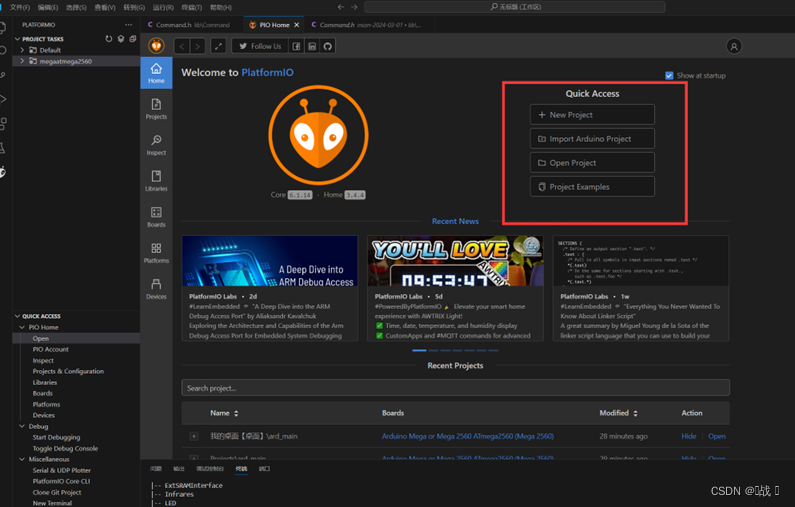This screenshot has width=795, height=507.
Task: Go back using PIO Home's back arrow
Action: pyautogui.click(x=182, y=47)
